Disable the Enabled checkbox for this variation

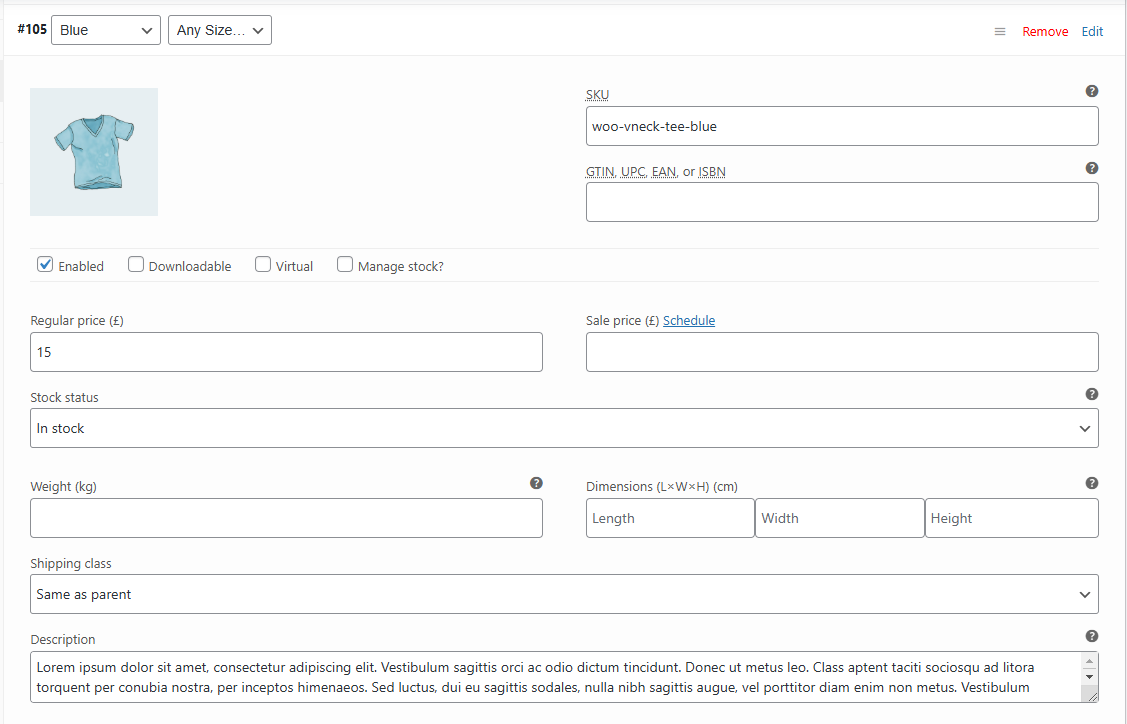click(x=45, y=264)
